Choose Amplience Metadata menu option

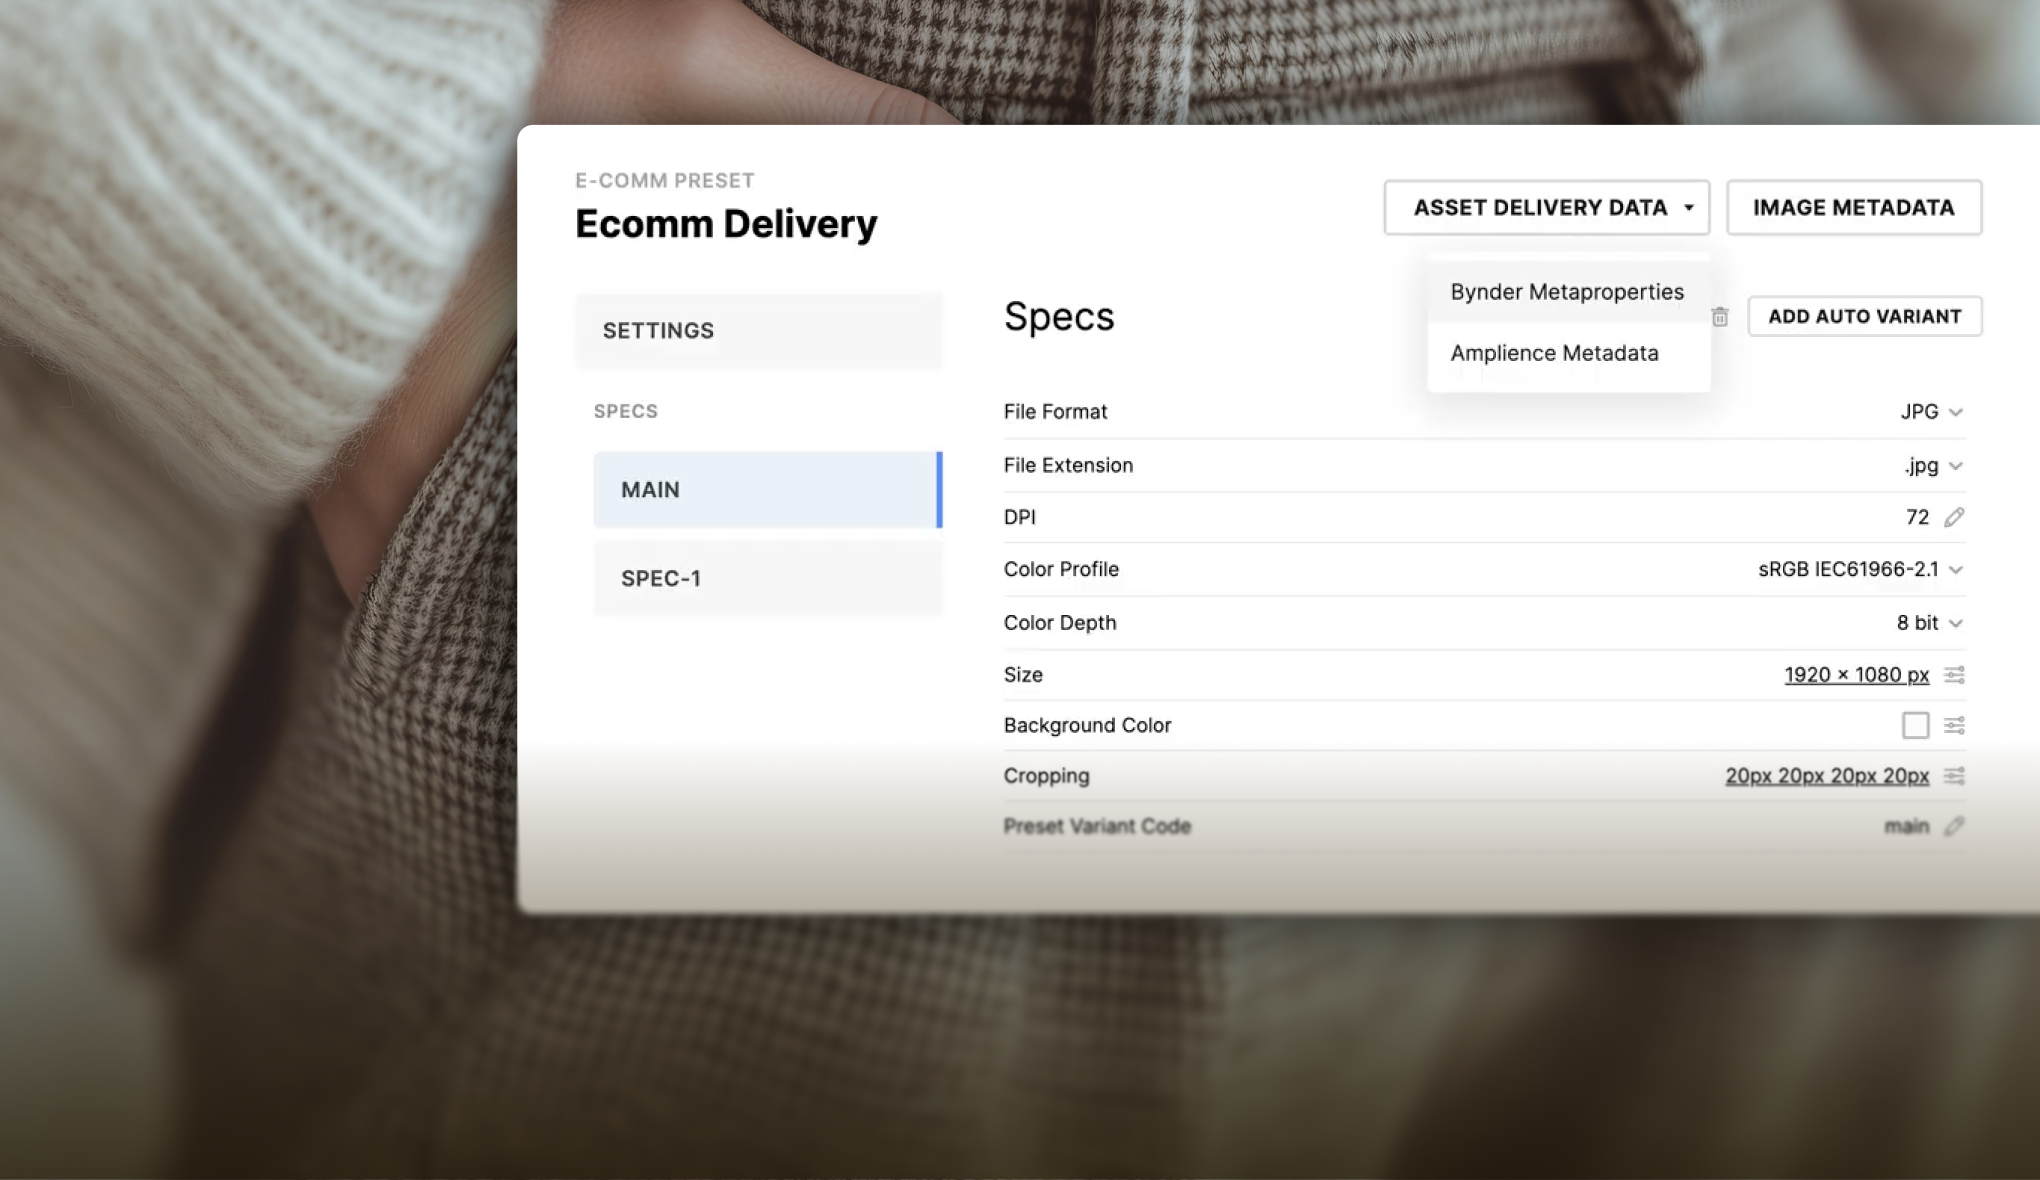coord(1554,353)
